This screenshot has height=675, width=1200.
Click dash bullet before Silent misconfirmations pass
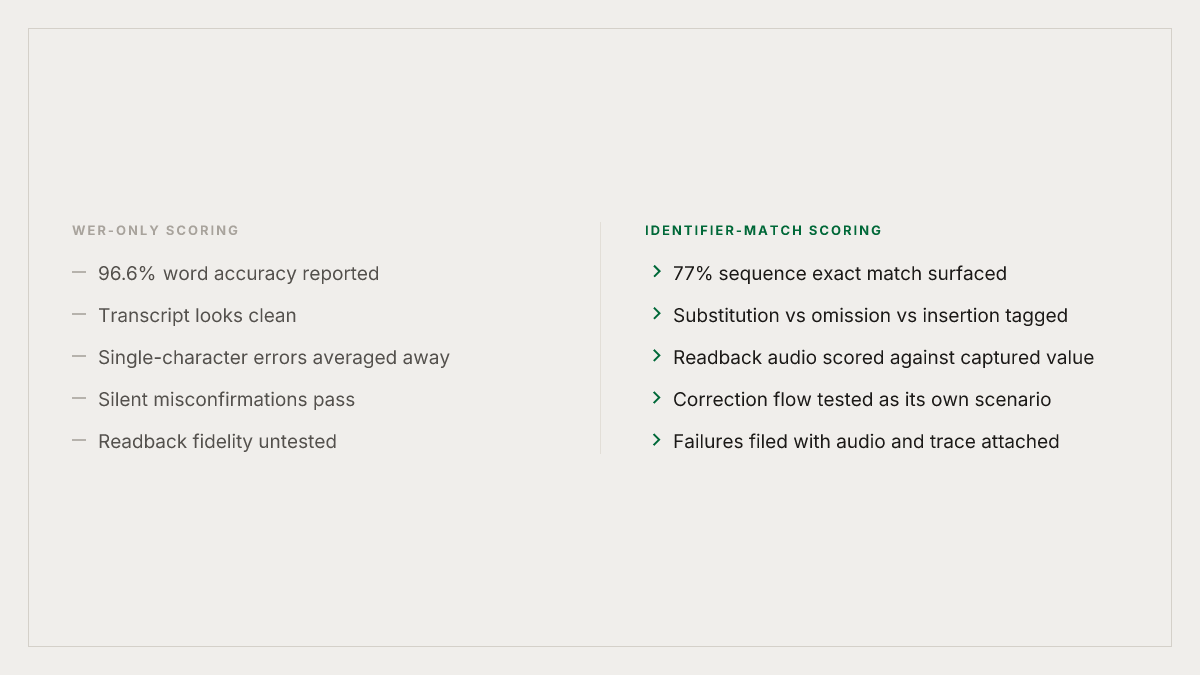[x=79, y=398]
